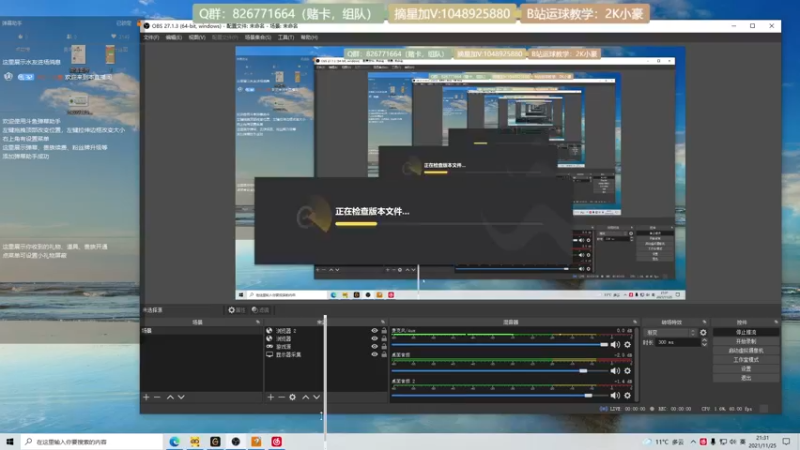The height and width of the screenshot is (450, 800).
Task: Open the notification center in system tray
Action: (x=787, y=442)
